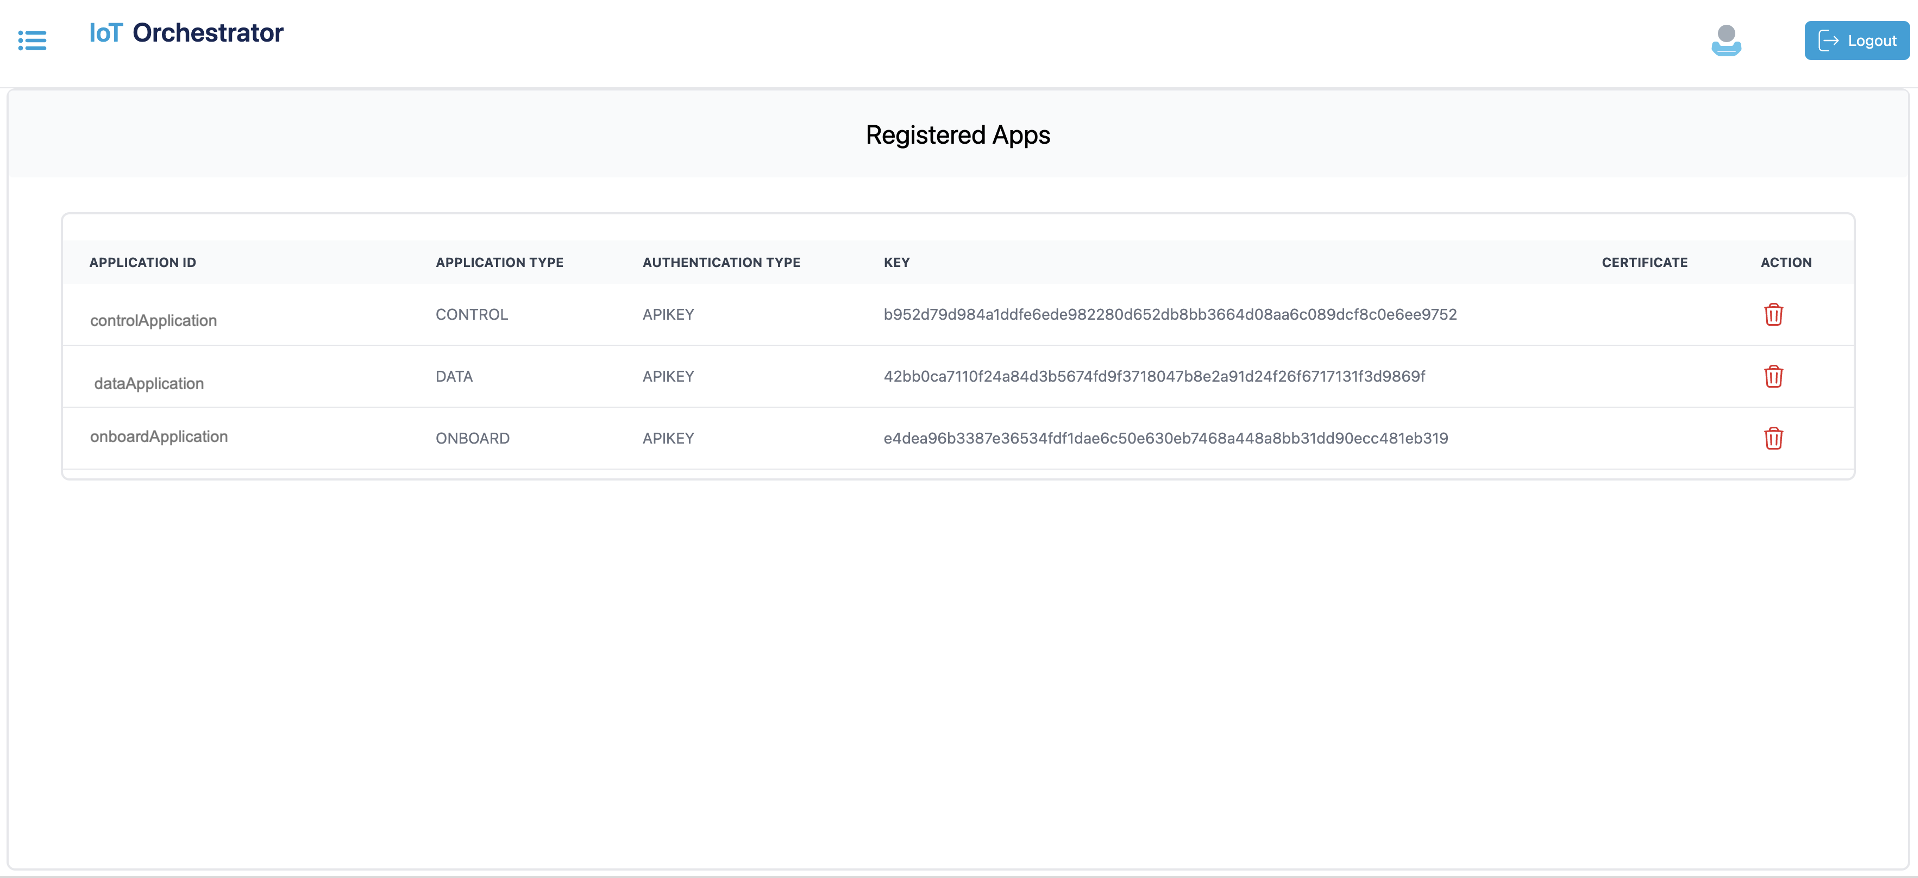Click APIKEY in the controlApplication row
This screenshot has width=1918, height=878.
point(668,314)
